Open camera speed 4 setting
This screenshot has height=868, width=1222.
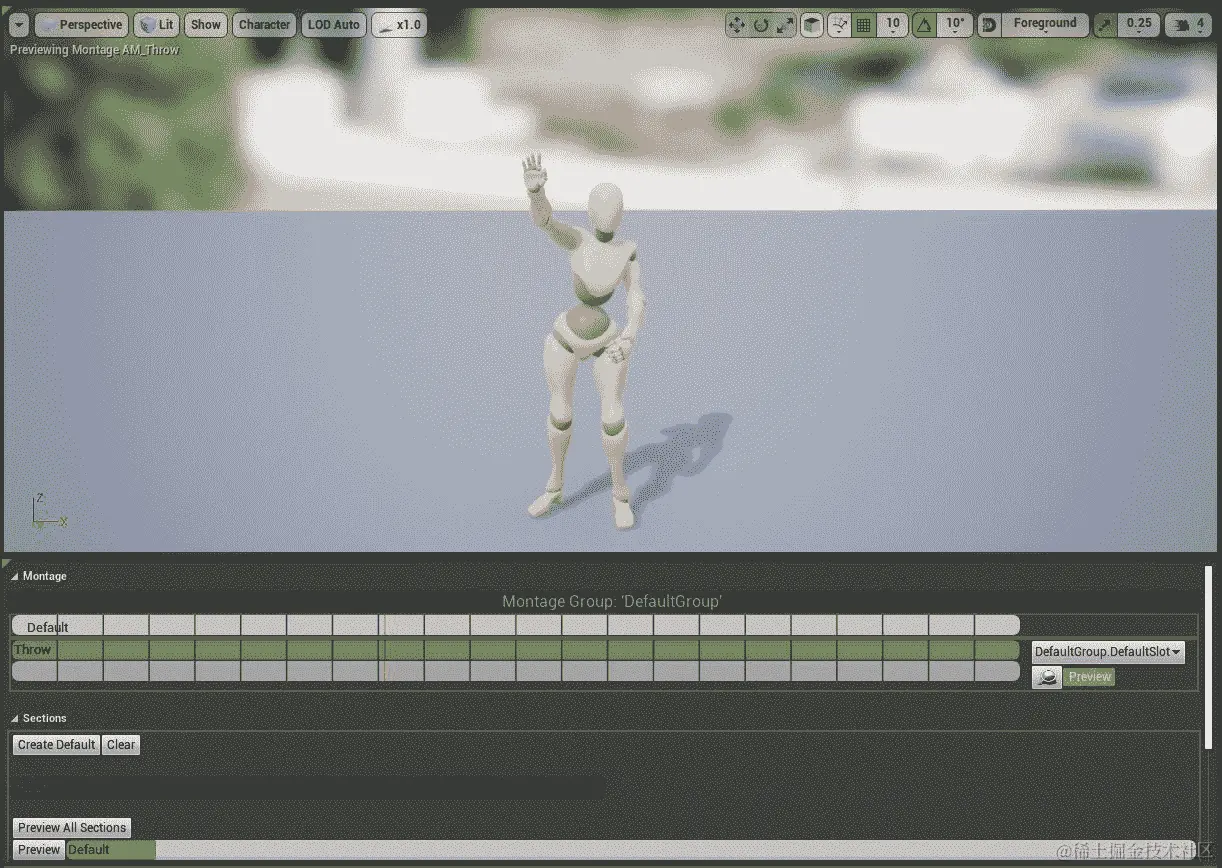(x=1189, y=25)
